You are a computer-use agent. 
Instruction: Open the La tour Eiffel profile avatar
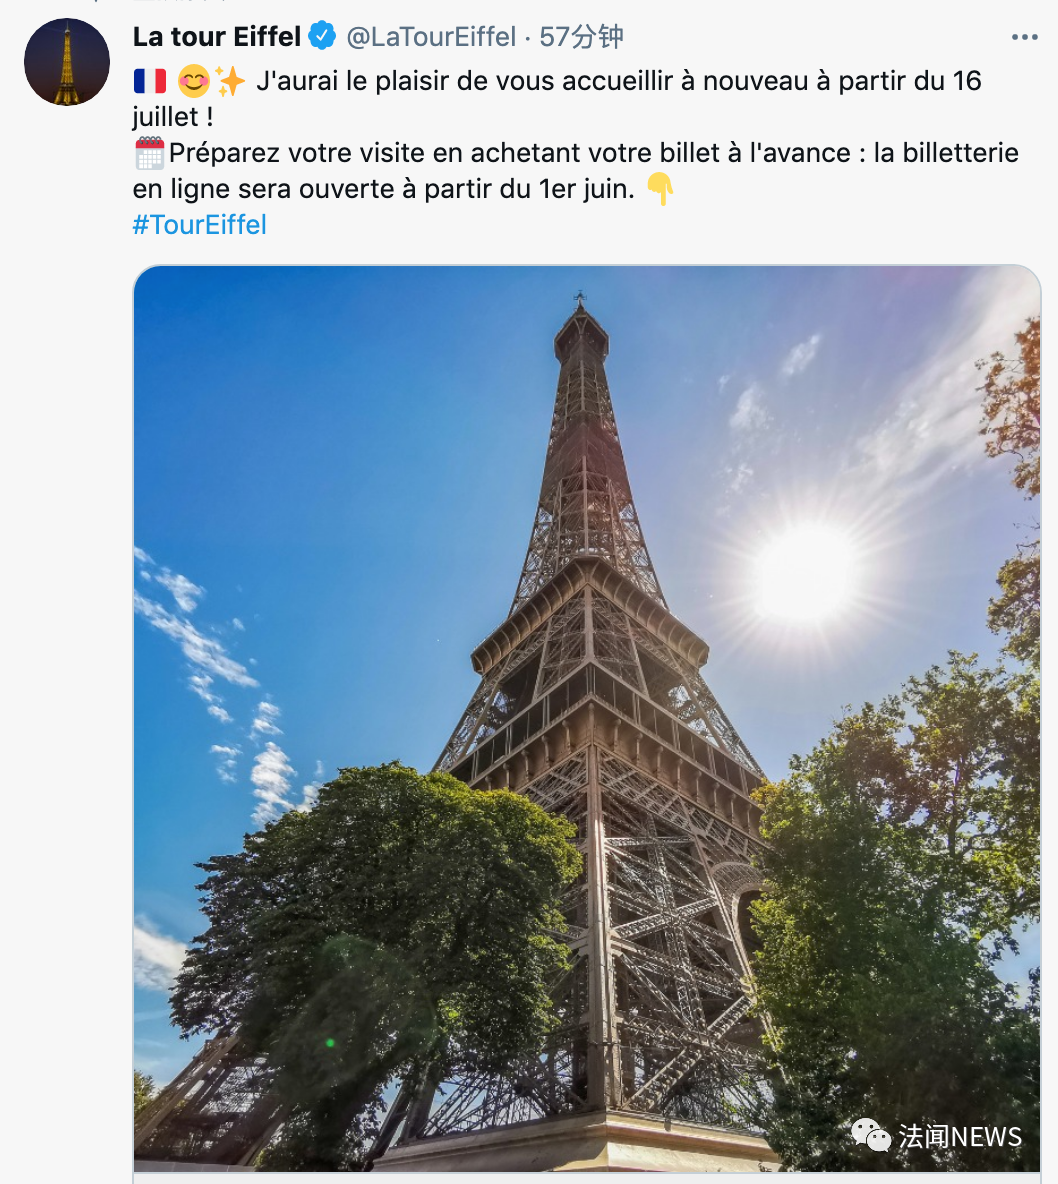[x=67, y=62]
